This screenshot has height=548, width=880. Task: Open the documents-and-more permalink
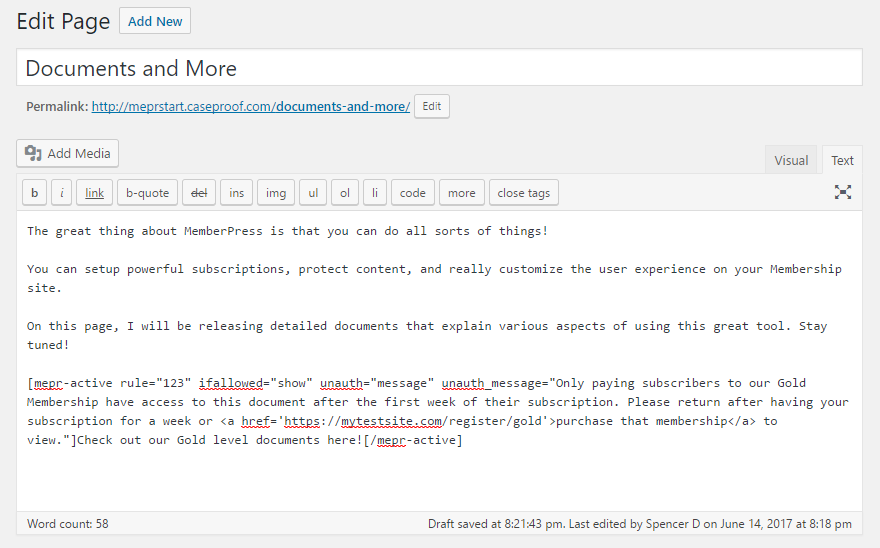coord(251,107)
